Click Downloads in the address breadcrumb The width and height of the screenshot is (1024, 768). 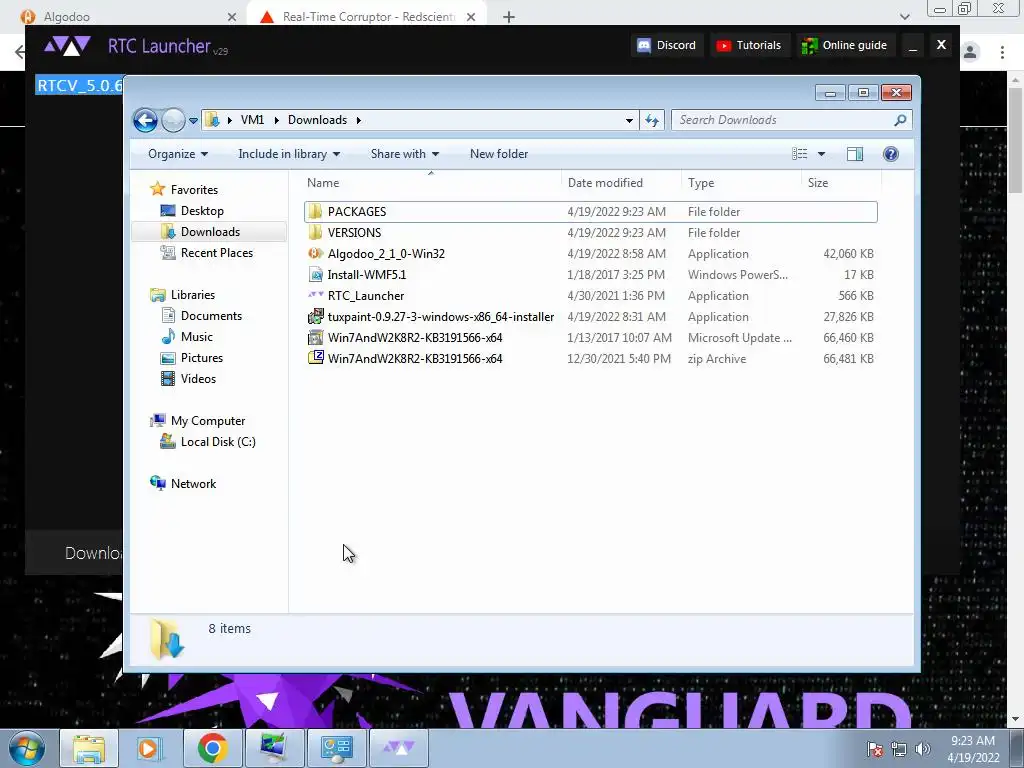tap(317, 120)
